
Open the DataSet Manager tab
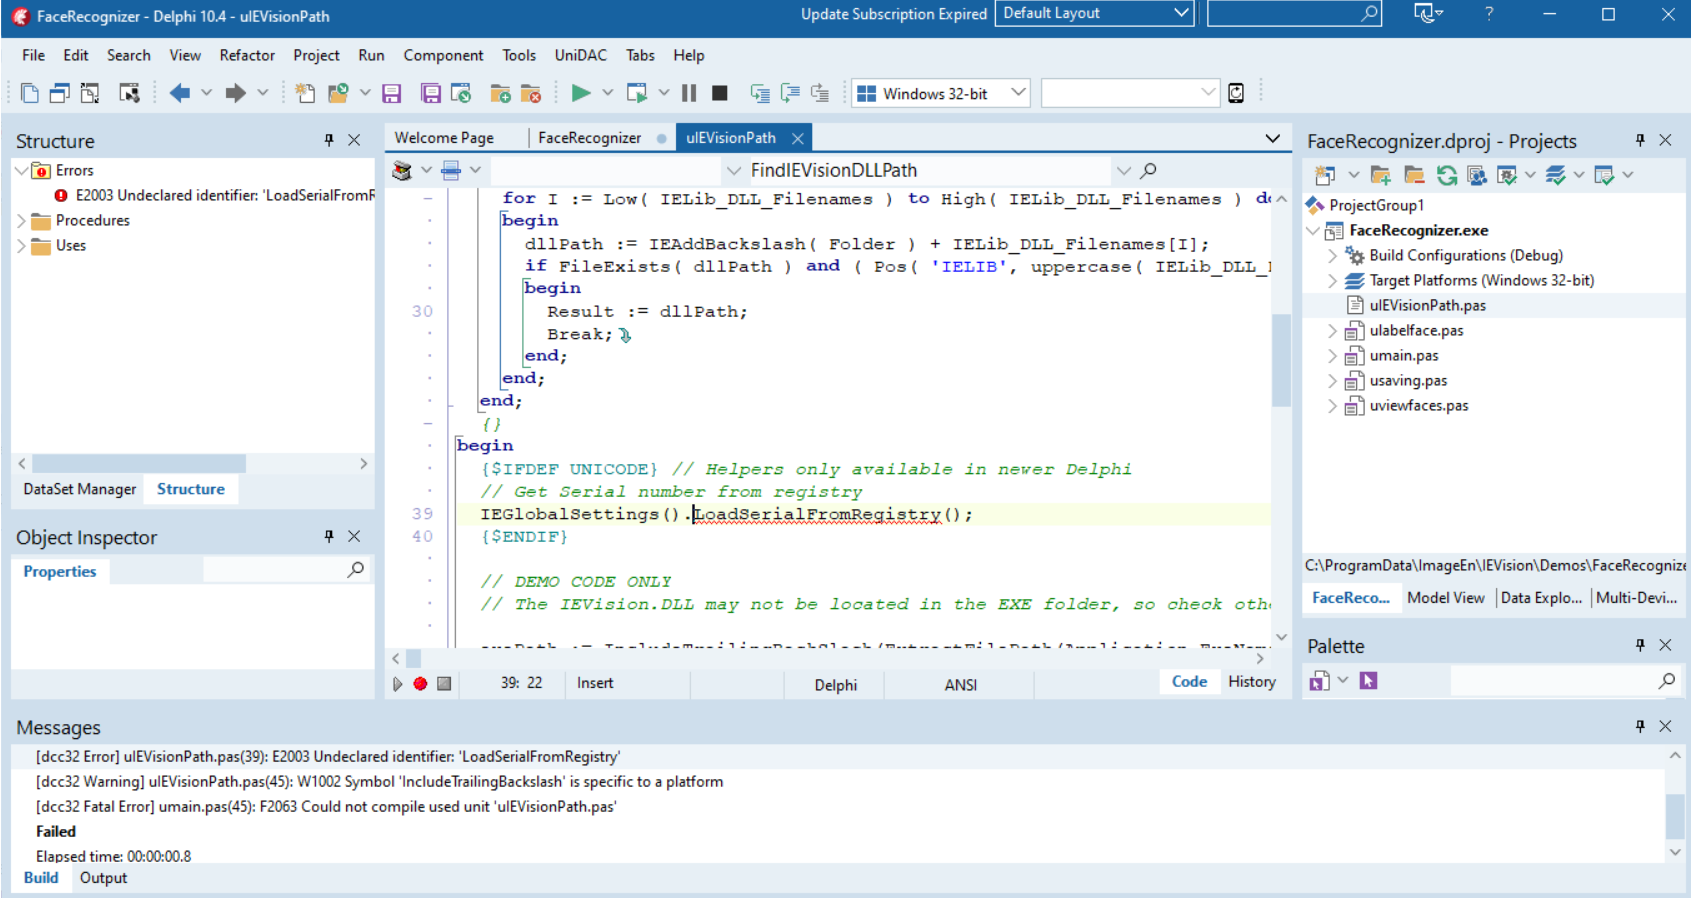click(x=80, y=489)
